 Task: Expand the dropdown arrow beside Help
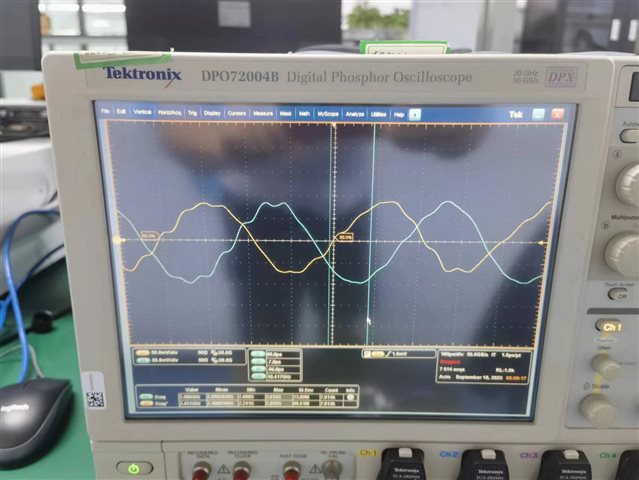[x=414, y=115]
